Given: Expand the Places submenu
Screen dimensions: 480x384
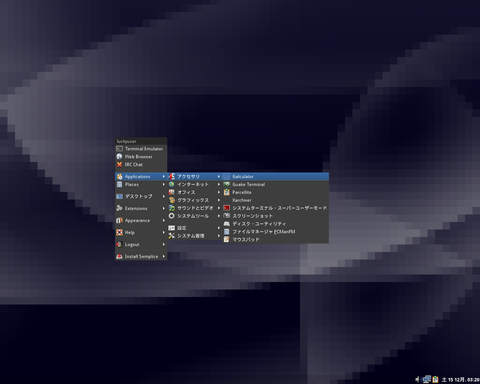Looking at the screenshot, I should click(x=141, y=184).
